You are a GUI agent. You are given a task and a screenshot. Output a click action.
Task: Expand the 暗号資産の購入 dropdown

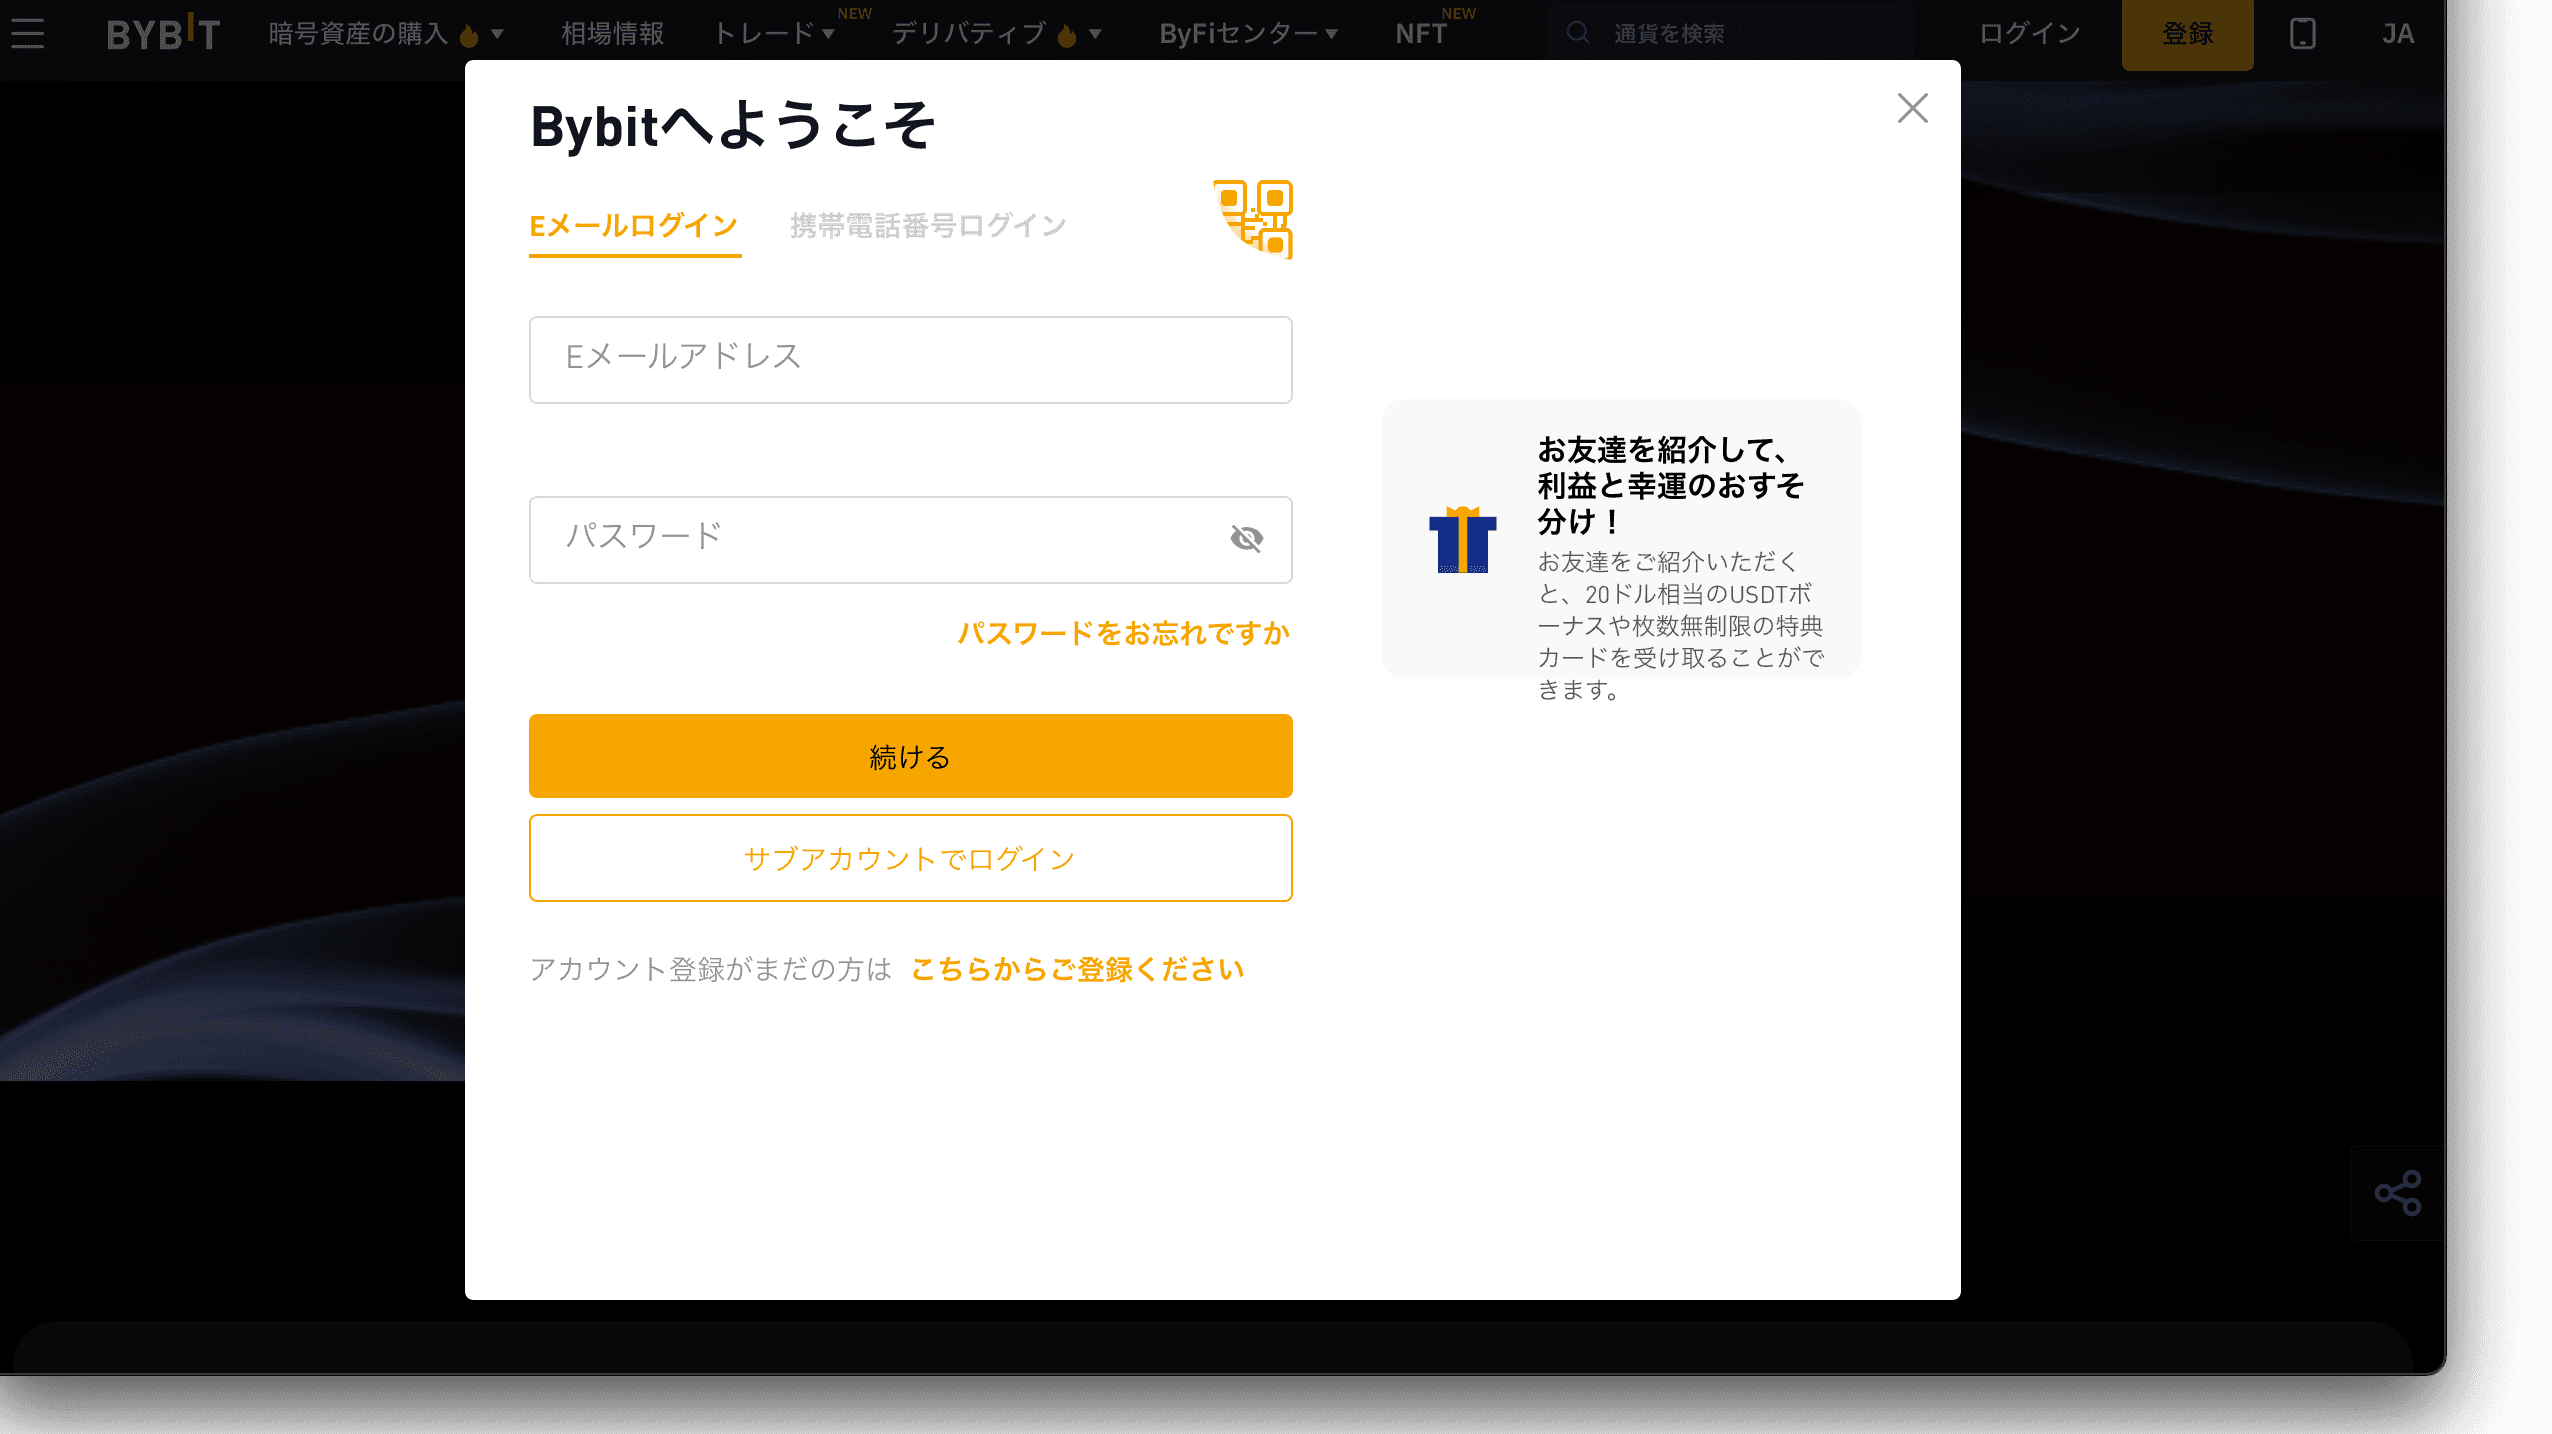click(380, 33)
